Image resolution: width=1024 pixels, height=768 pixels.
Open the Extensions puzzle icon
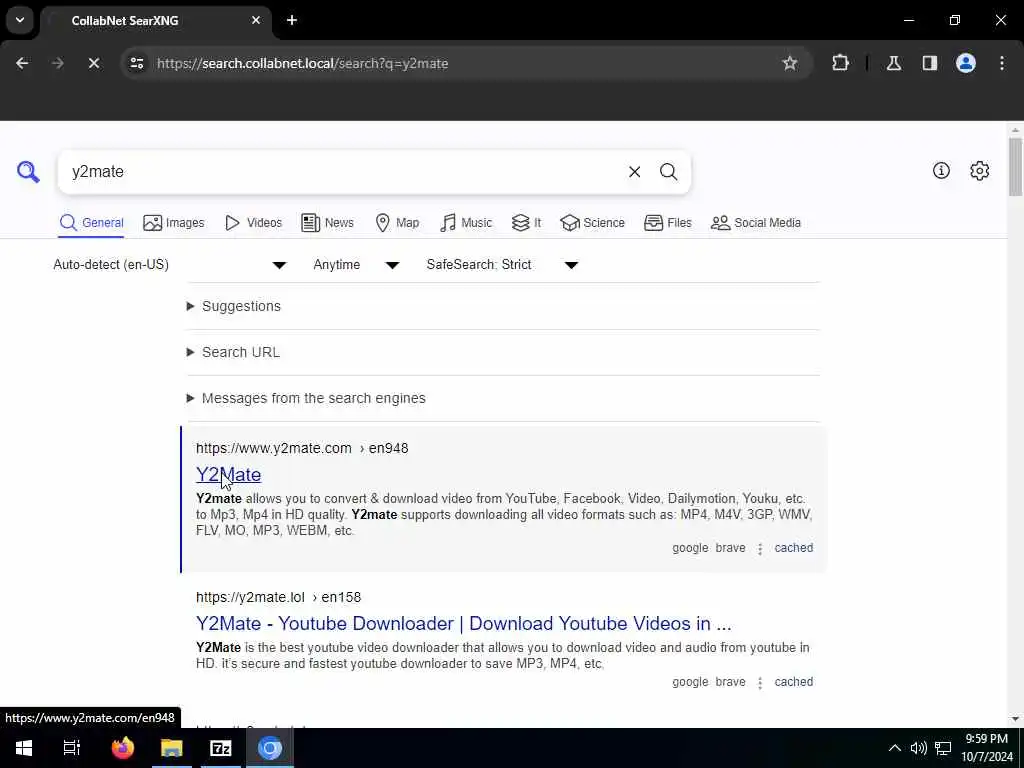click(x=840, y=63)
